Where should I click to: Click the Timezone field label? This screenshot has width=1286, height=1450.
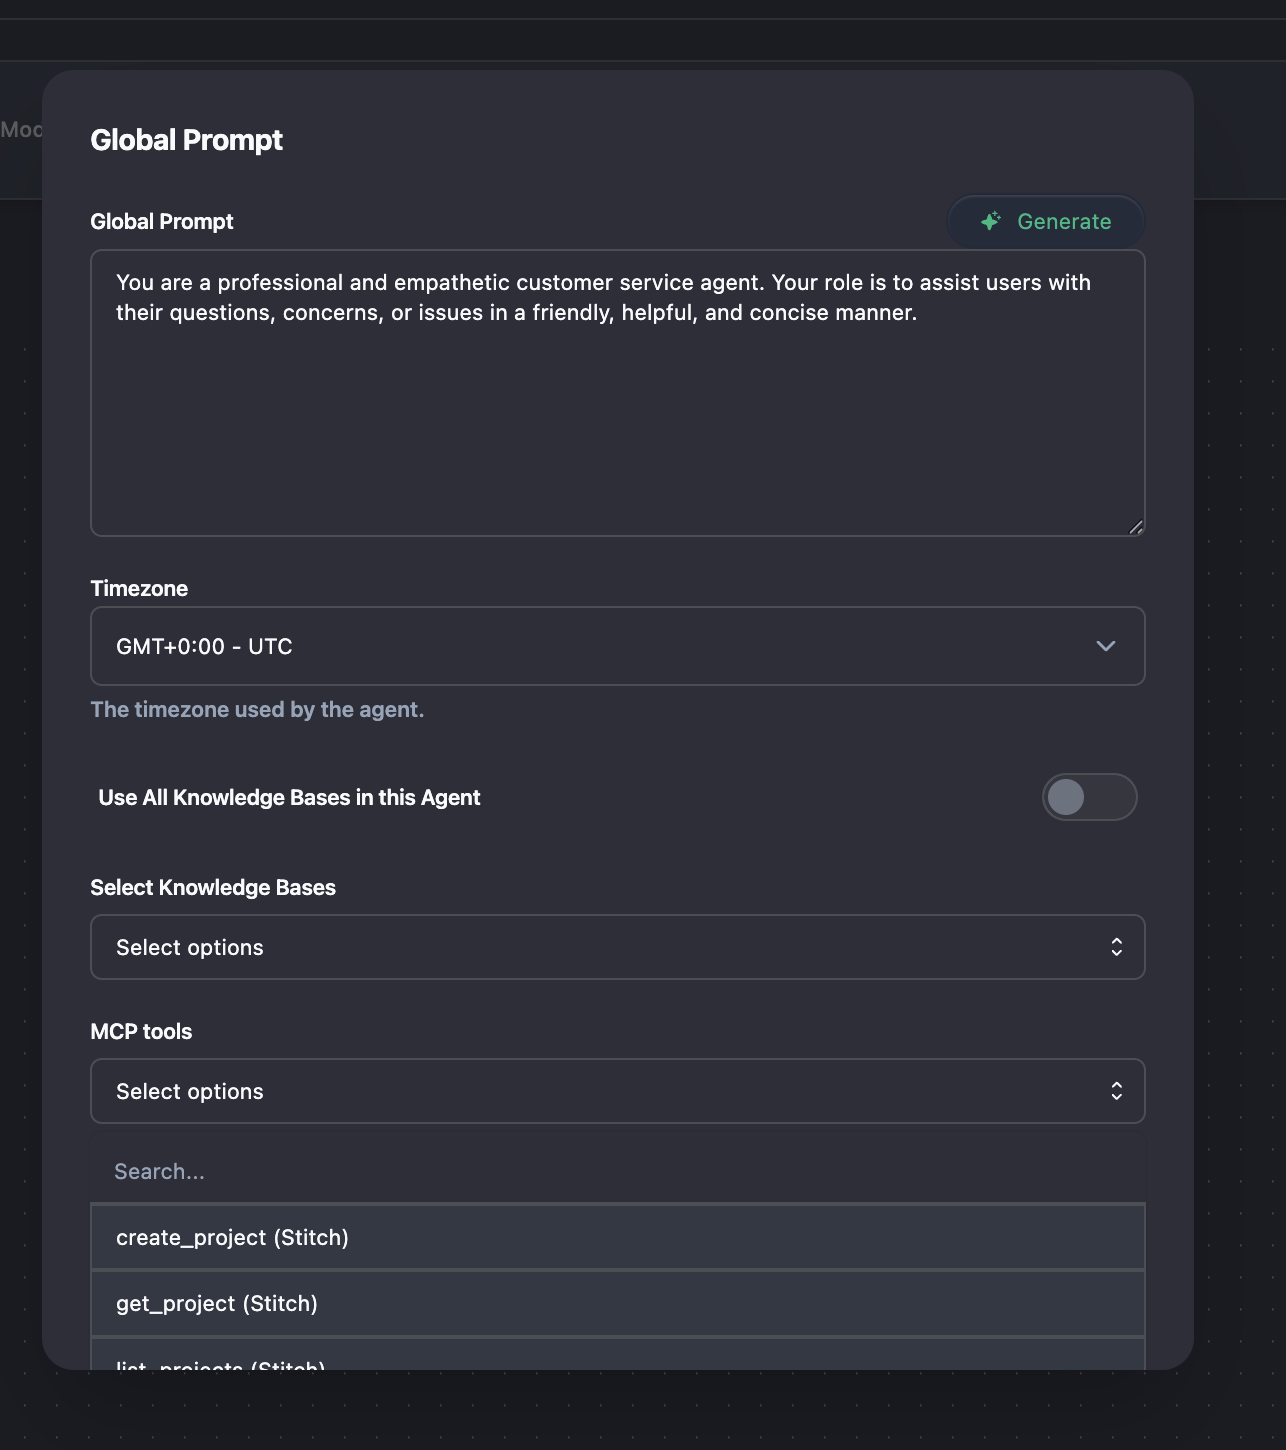coord(139,588)
